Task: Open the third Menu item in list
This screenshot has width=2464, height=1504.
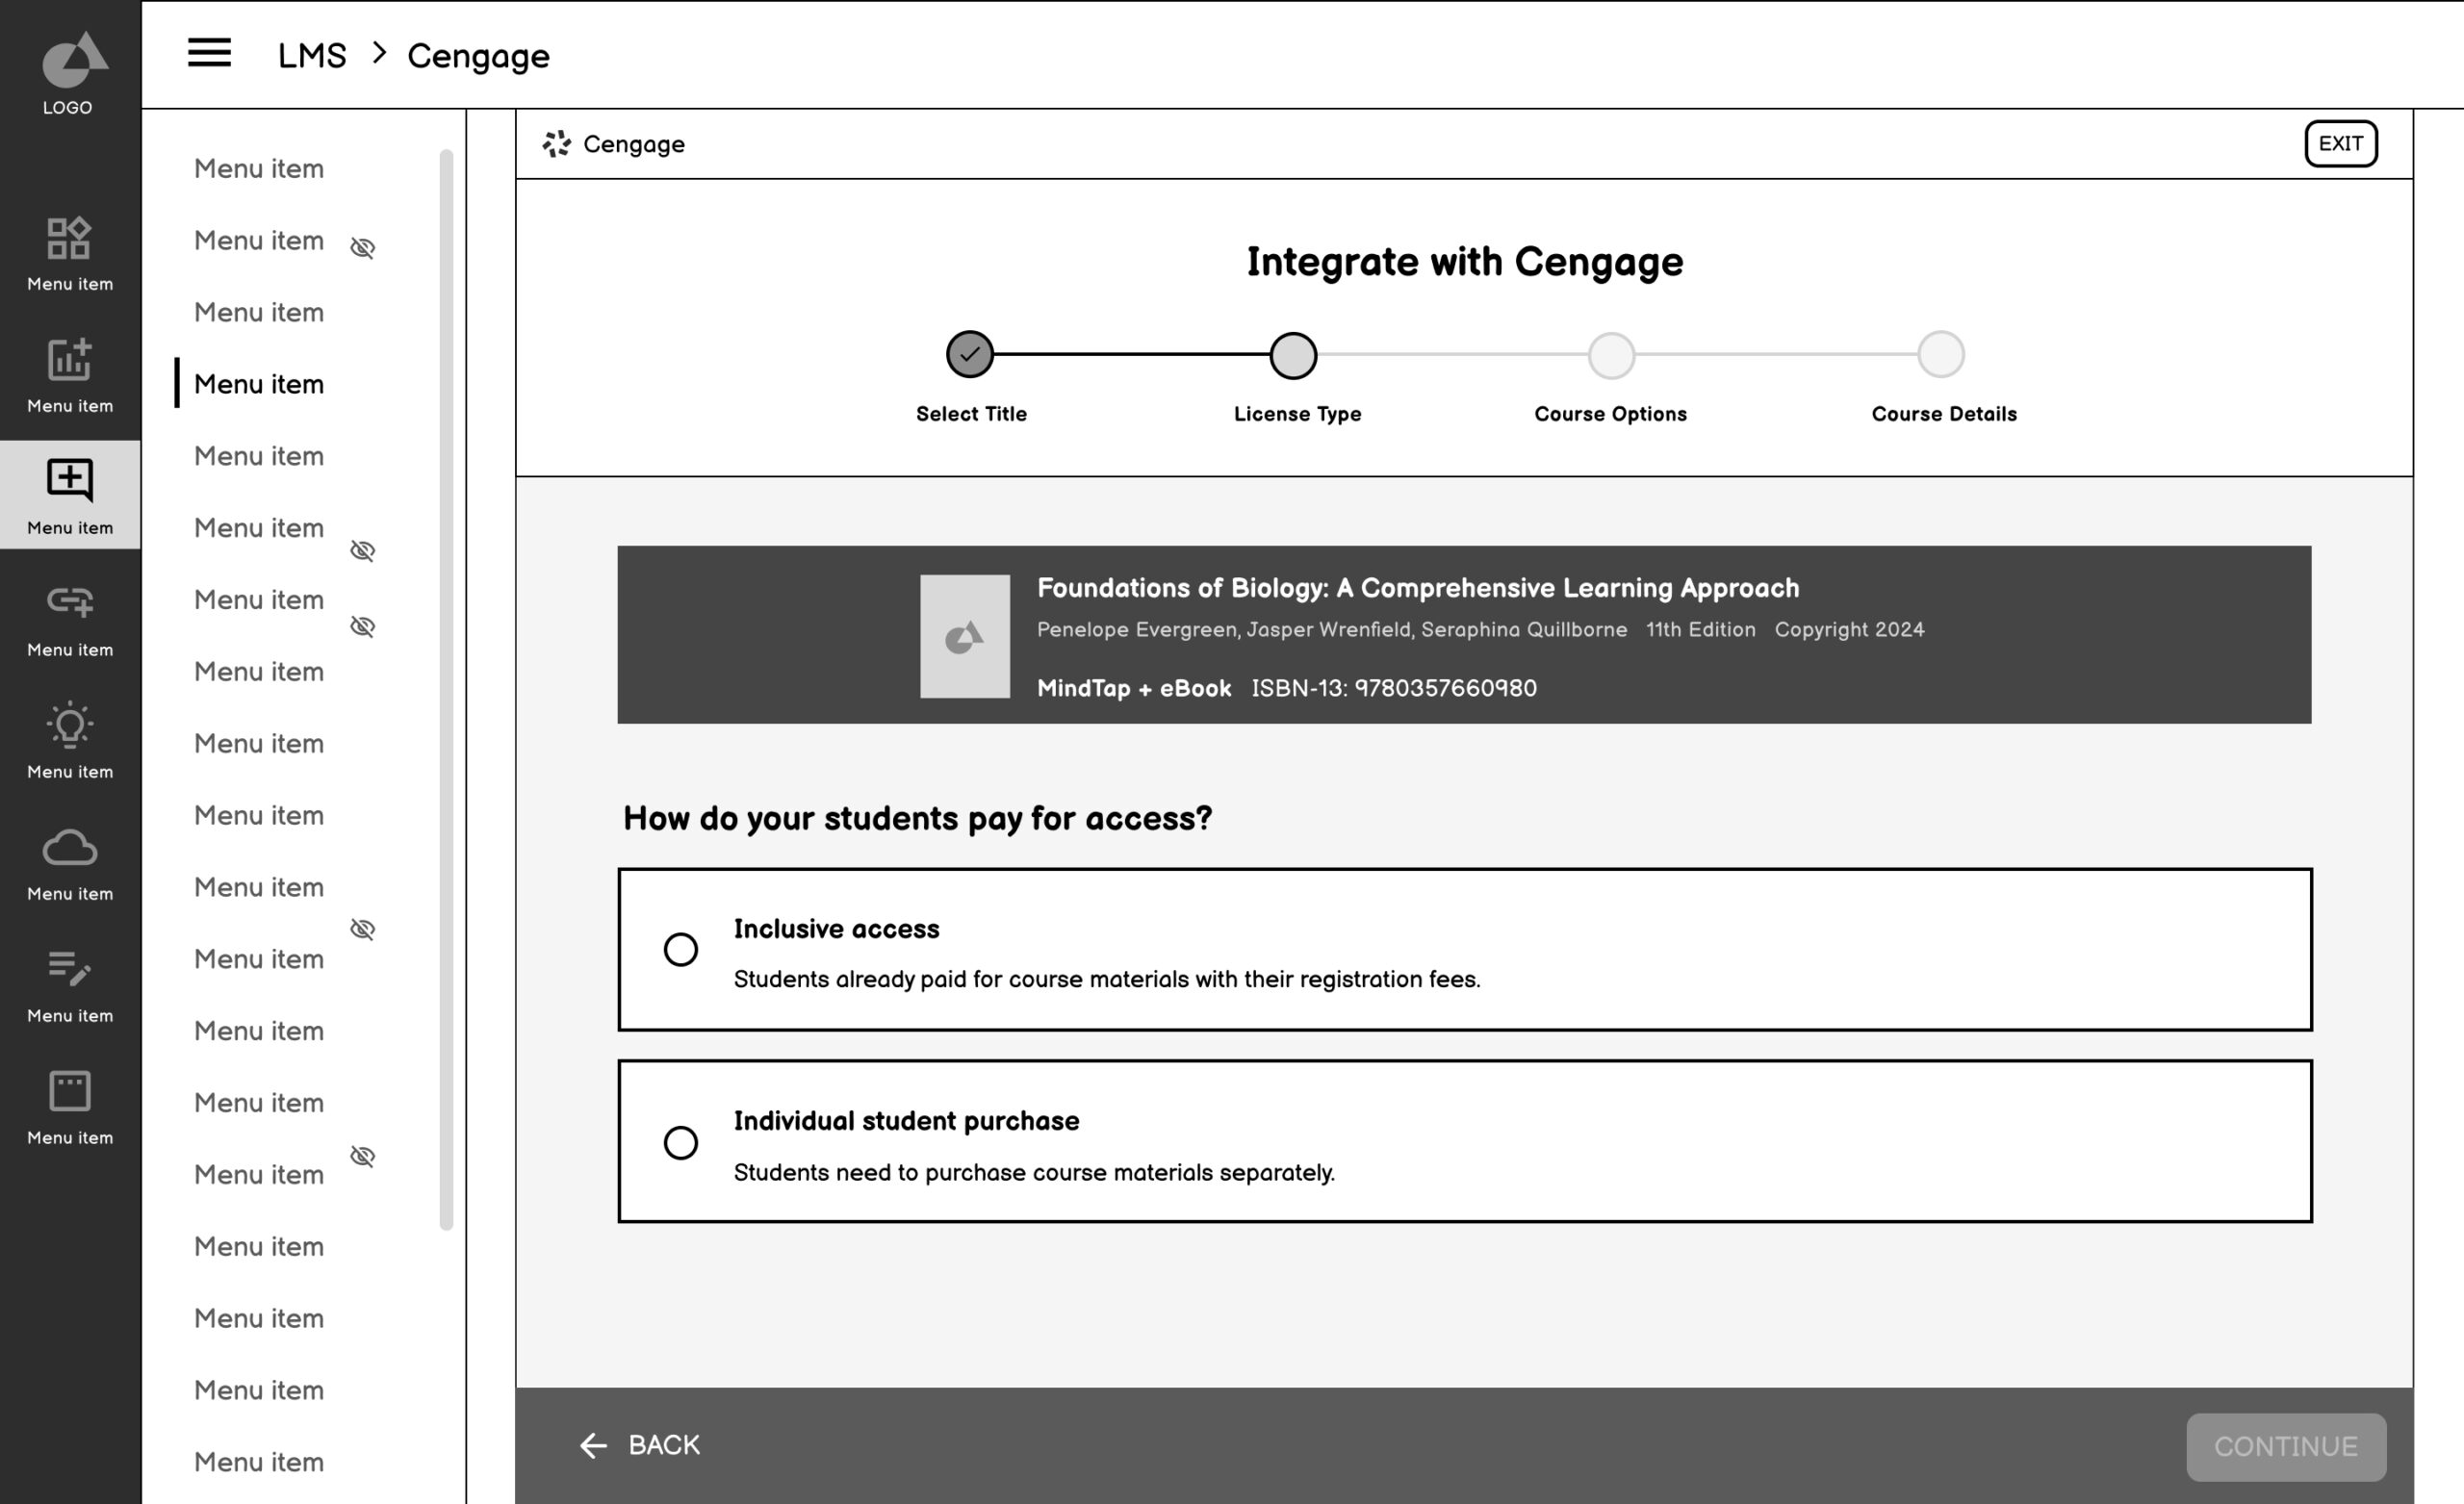Action: click(259, 313)
